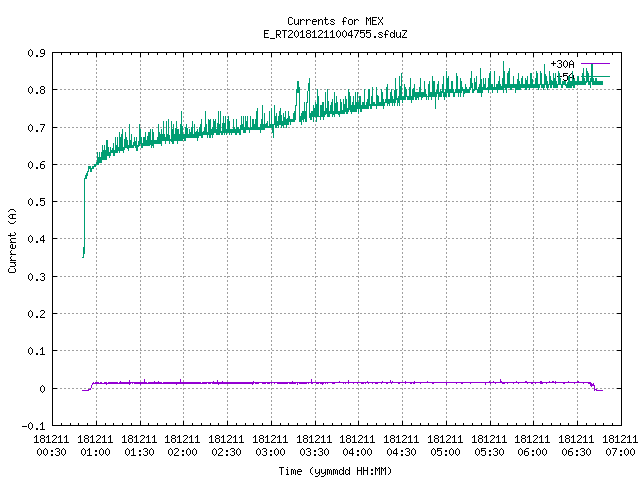The width and height of the screenshot is (640, 480).
Task: Click the green +5A legend line sample
Action: pyautogui.click(x=595, y=77)
